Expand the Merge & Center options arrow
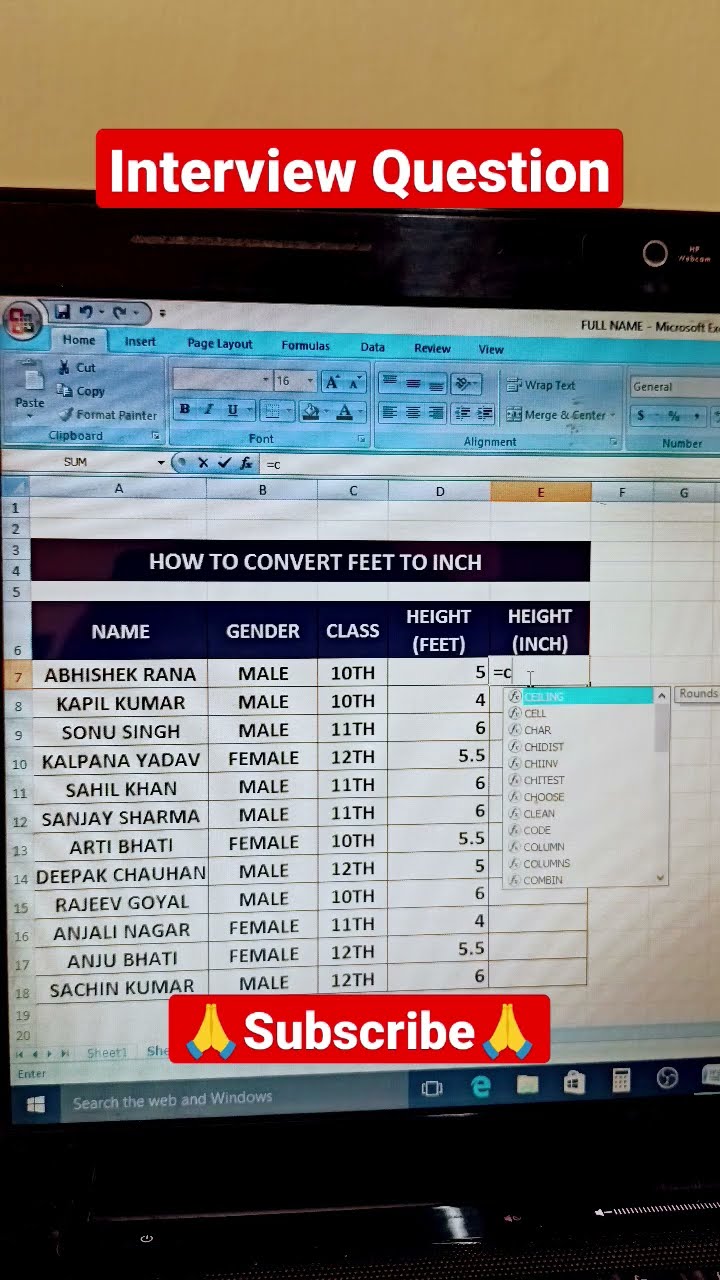 (612, 415)
